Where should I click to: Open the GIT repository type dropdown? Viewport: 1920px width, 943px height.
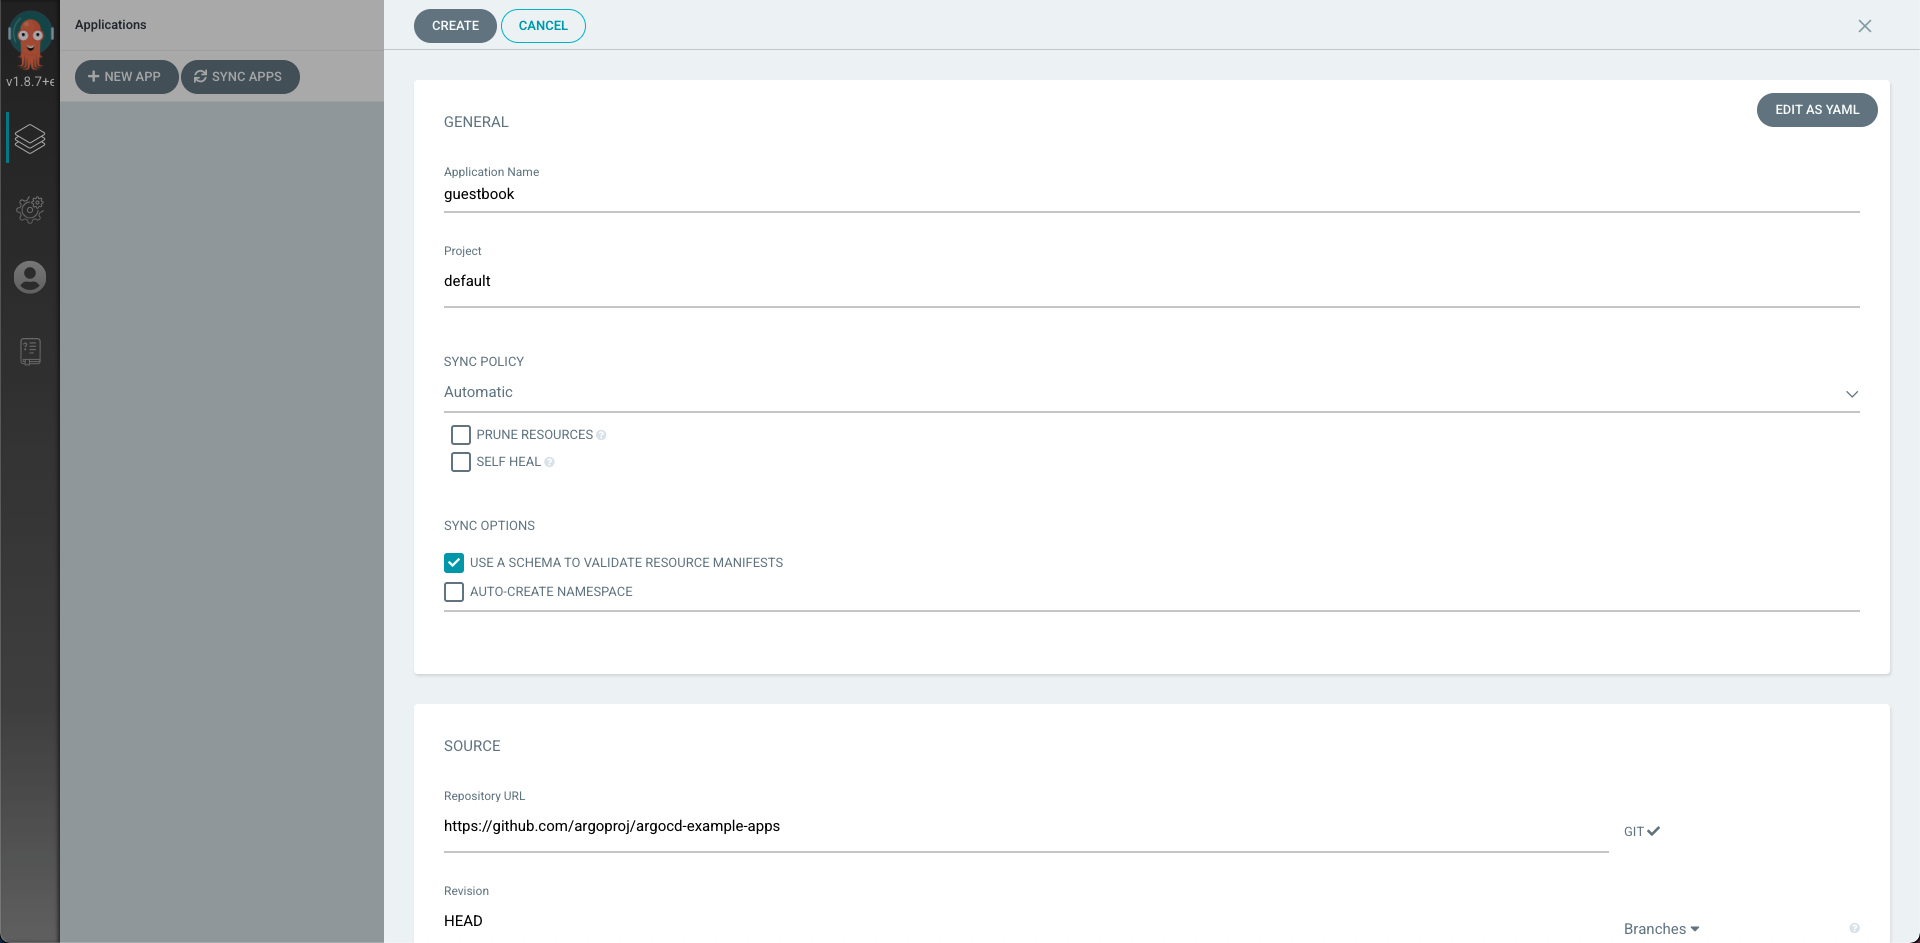tap(1641, 831)
